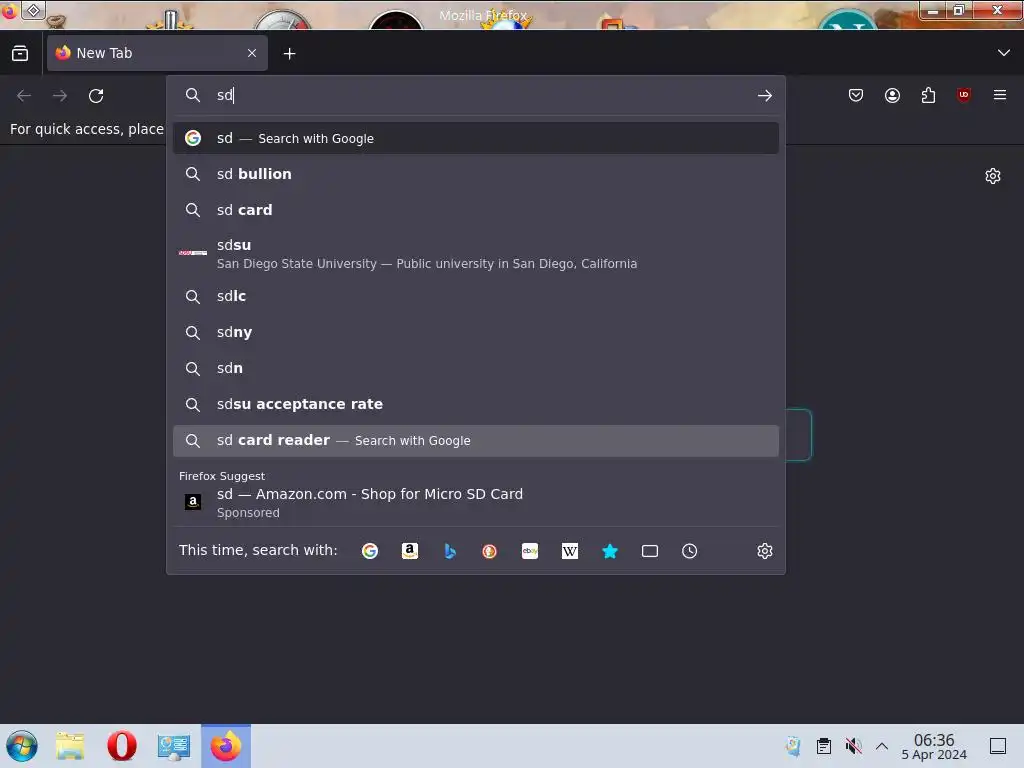Open a new tab with plus button

click(x=289, y=54)
